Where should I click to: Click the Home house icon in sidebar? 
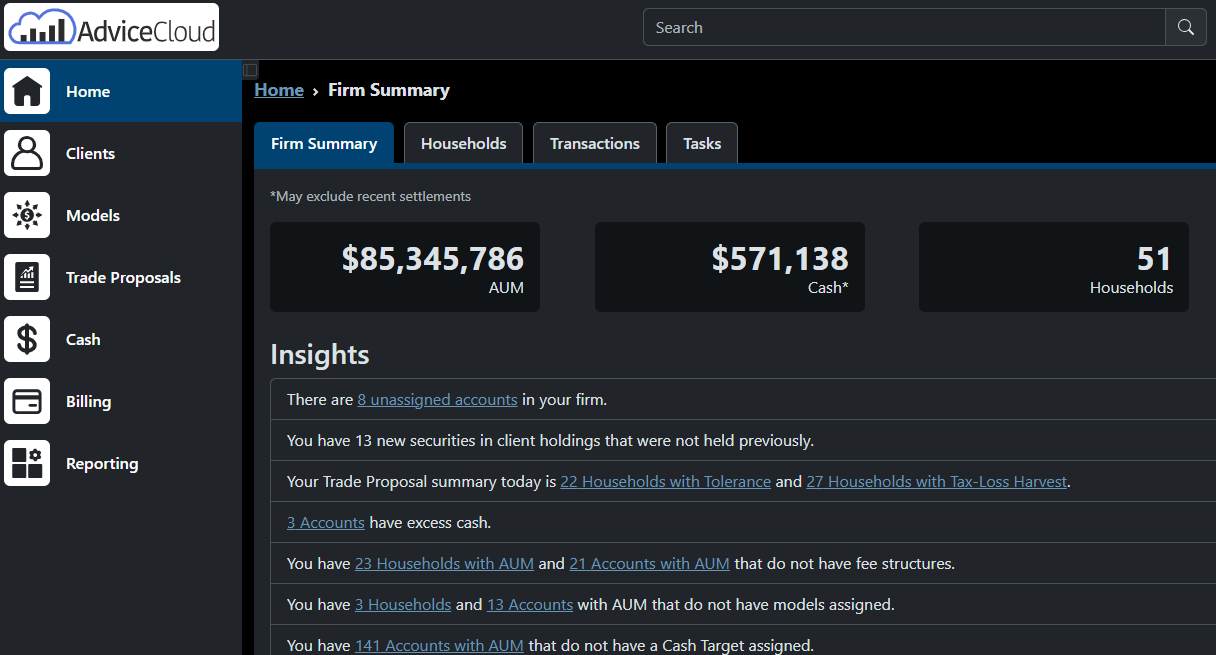tap(27, 91)
